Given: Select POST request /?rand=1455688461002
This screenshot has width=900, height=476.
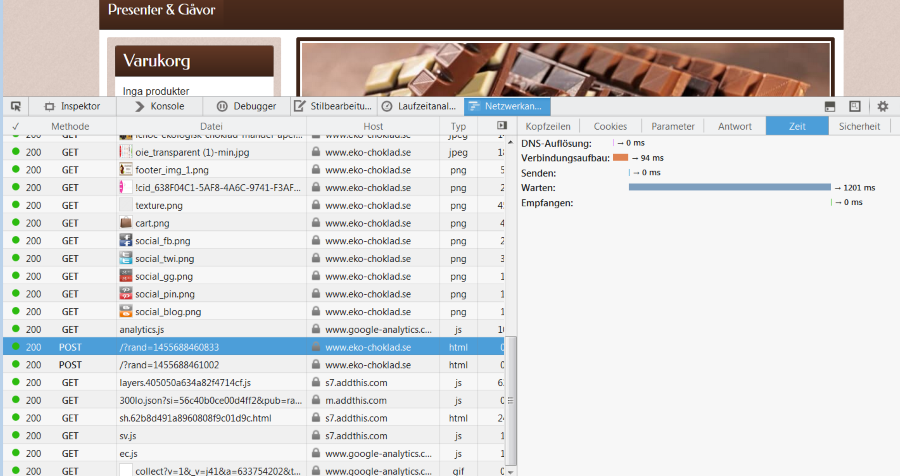Looking at the screenshot, I should pos(254,365).
